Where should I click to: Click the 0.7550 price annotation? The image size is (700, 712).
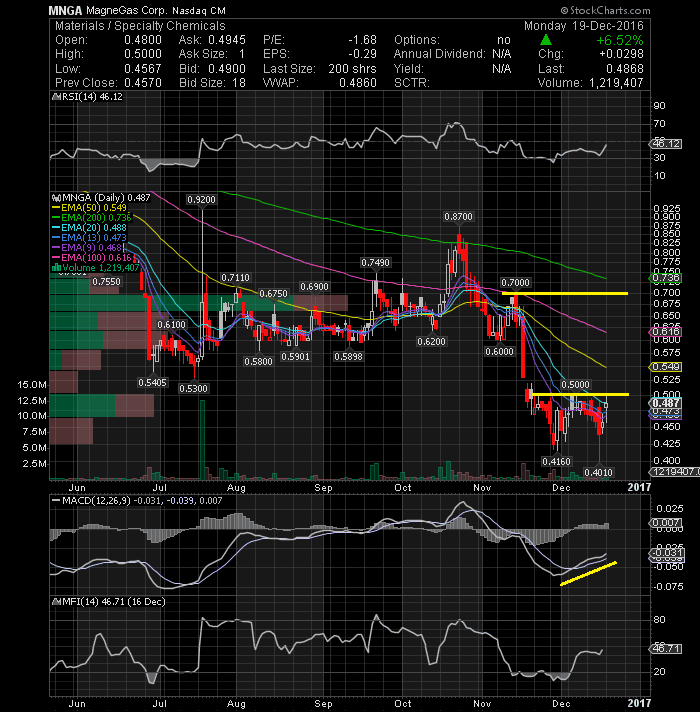(x=107, y=282)
